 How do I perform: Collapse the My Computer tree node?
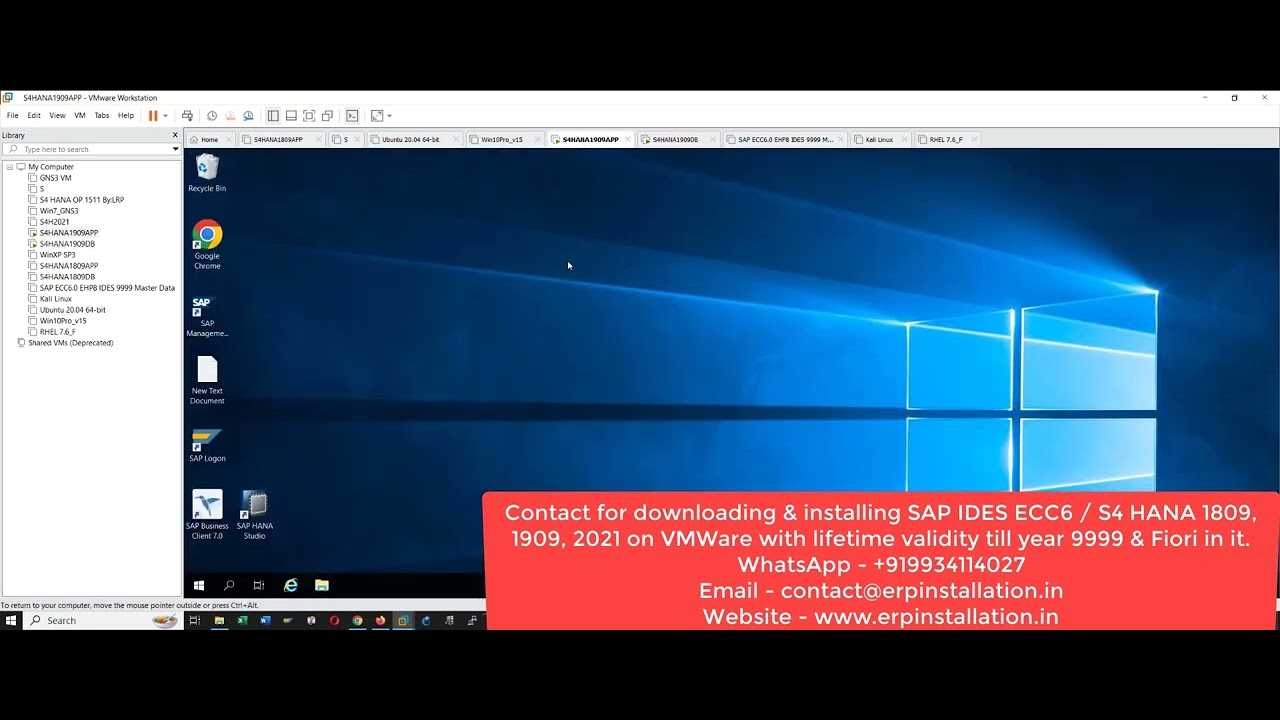[9, 167]
